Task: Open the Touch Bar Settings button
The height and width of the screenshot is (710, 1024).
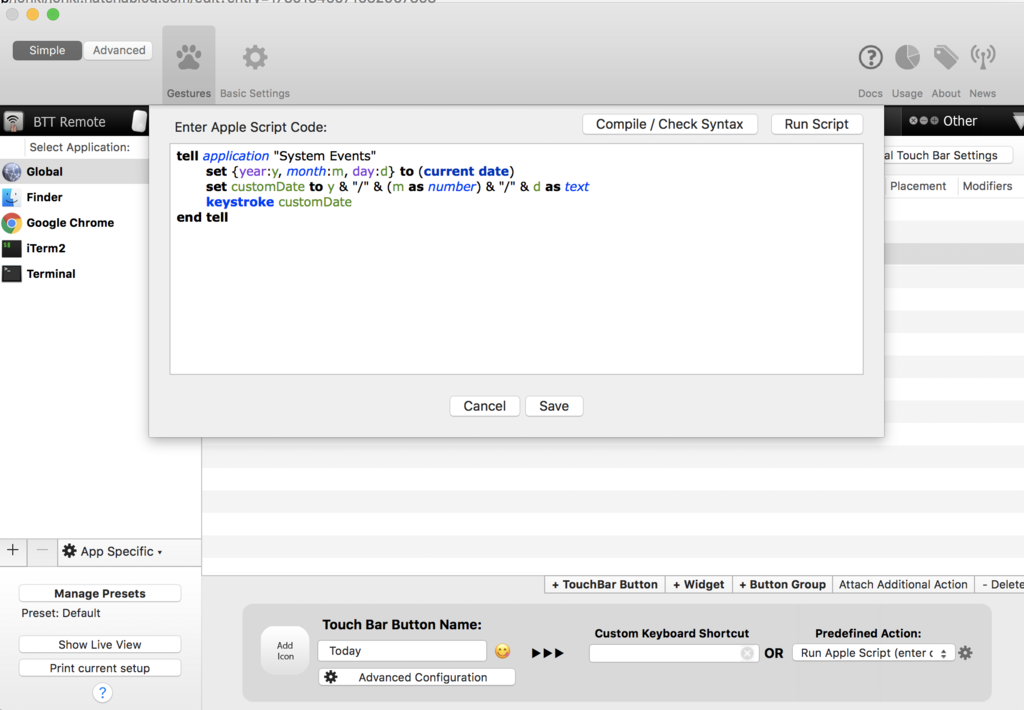Action: 947,155
